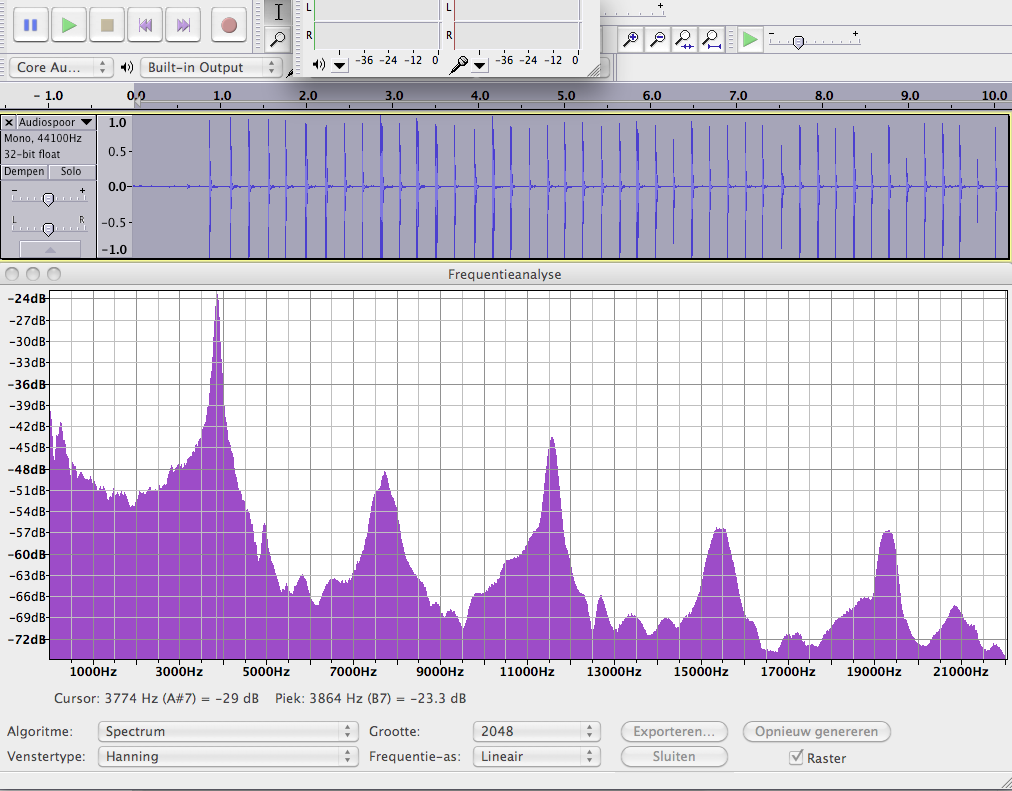The height and width of the screenshot is (791, 1012).
Task: Open the Venstertype dropdown showing Hanning
Action: pos(227,757)
